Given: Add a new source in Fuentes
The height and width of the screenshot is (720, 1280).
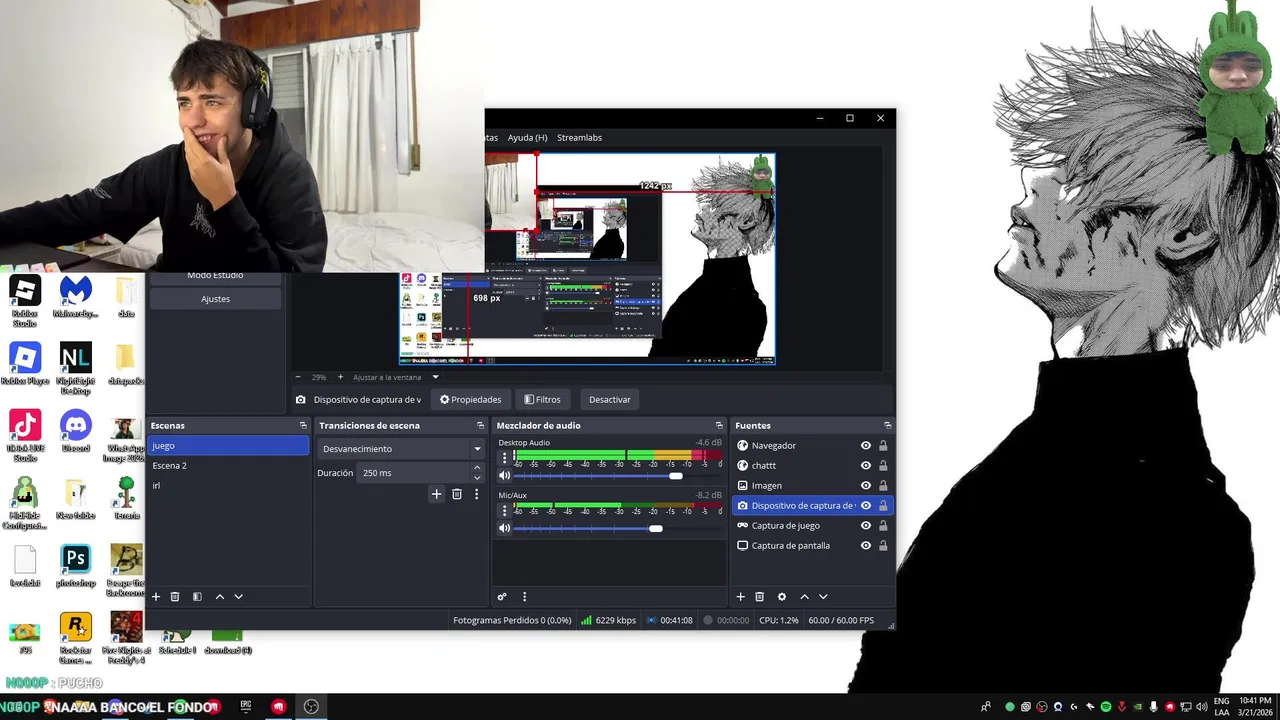Looking at the screenshot, I should [741, 597].
